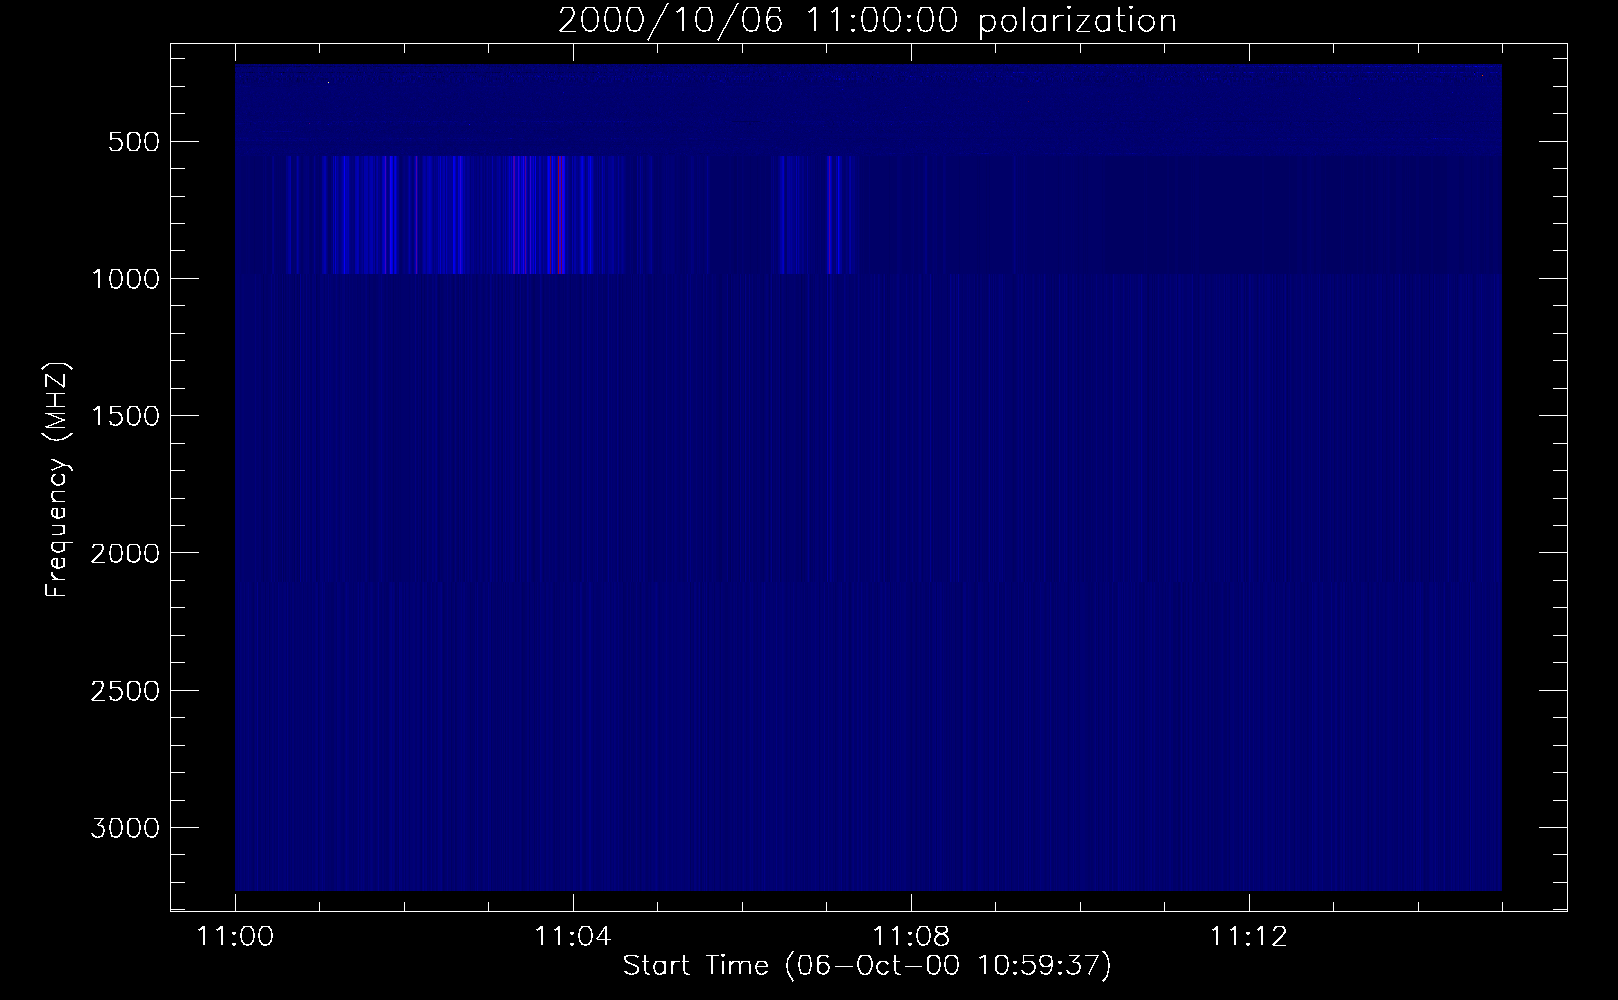Viewport: 1618px width, 1000px height.
Task: Mark the brightest red burst streak near 11:04
Action: coord(559,214)
